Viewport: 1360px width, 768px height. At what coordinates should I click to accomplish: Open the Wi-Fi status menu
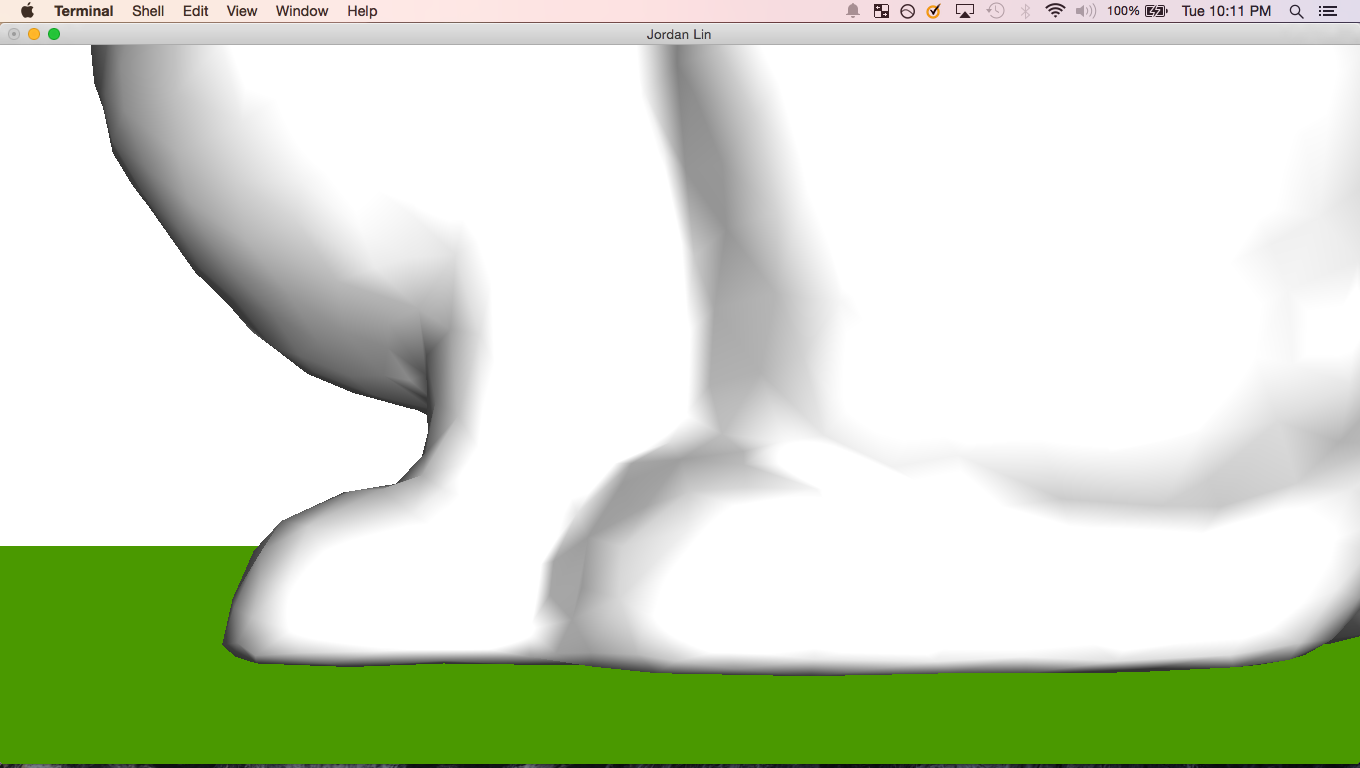(x=1055, y=11)
